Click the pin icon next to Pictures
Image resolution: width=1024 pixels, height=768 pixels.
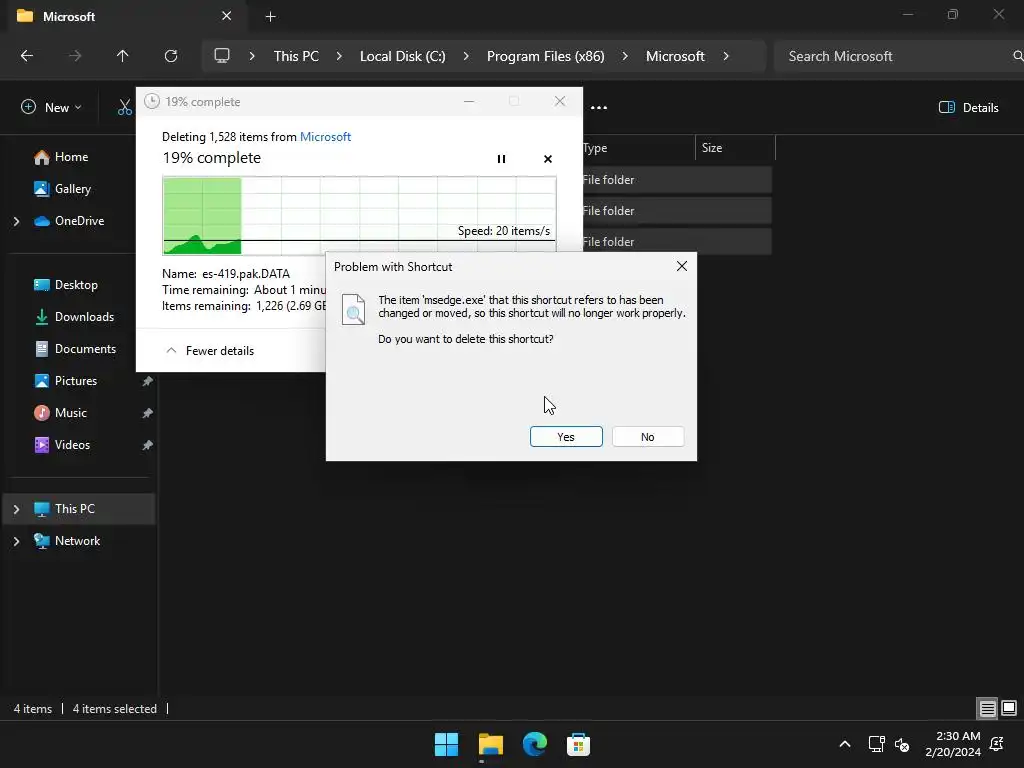(x=148, y=381)
